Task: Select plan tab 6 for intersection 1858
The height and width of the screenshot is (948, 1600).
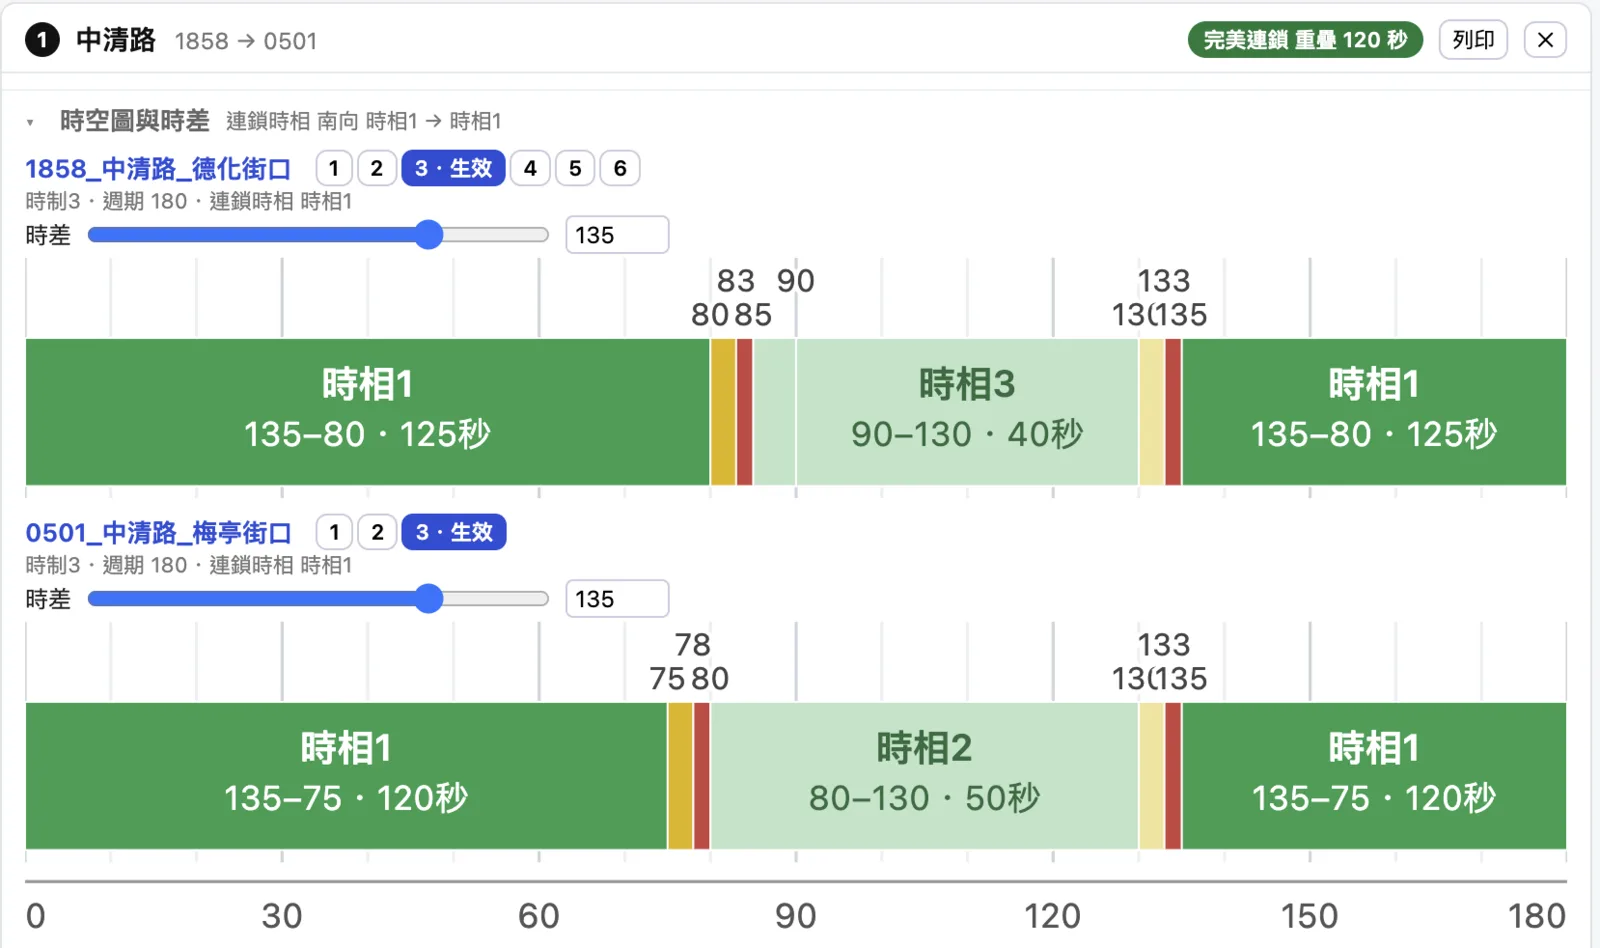Action: (x=620, y=168)
